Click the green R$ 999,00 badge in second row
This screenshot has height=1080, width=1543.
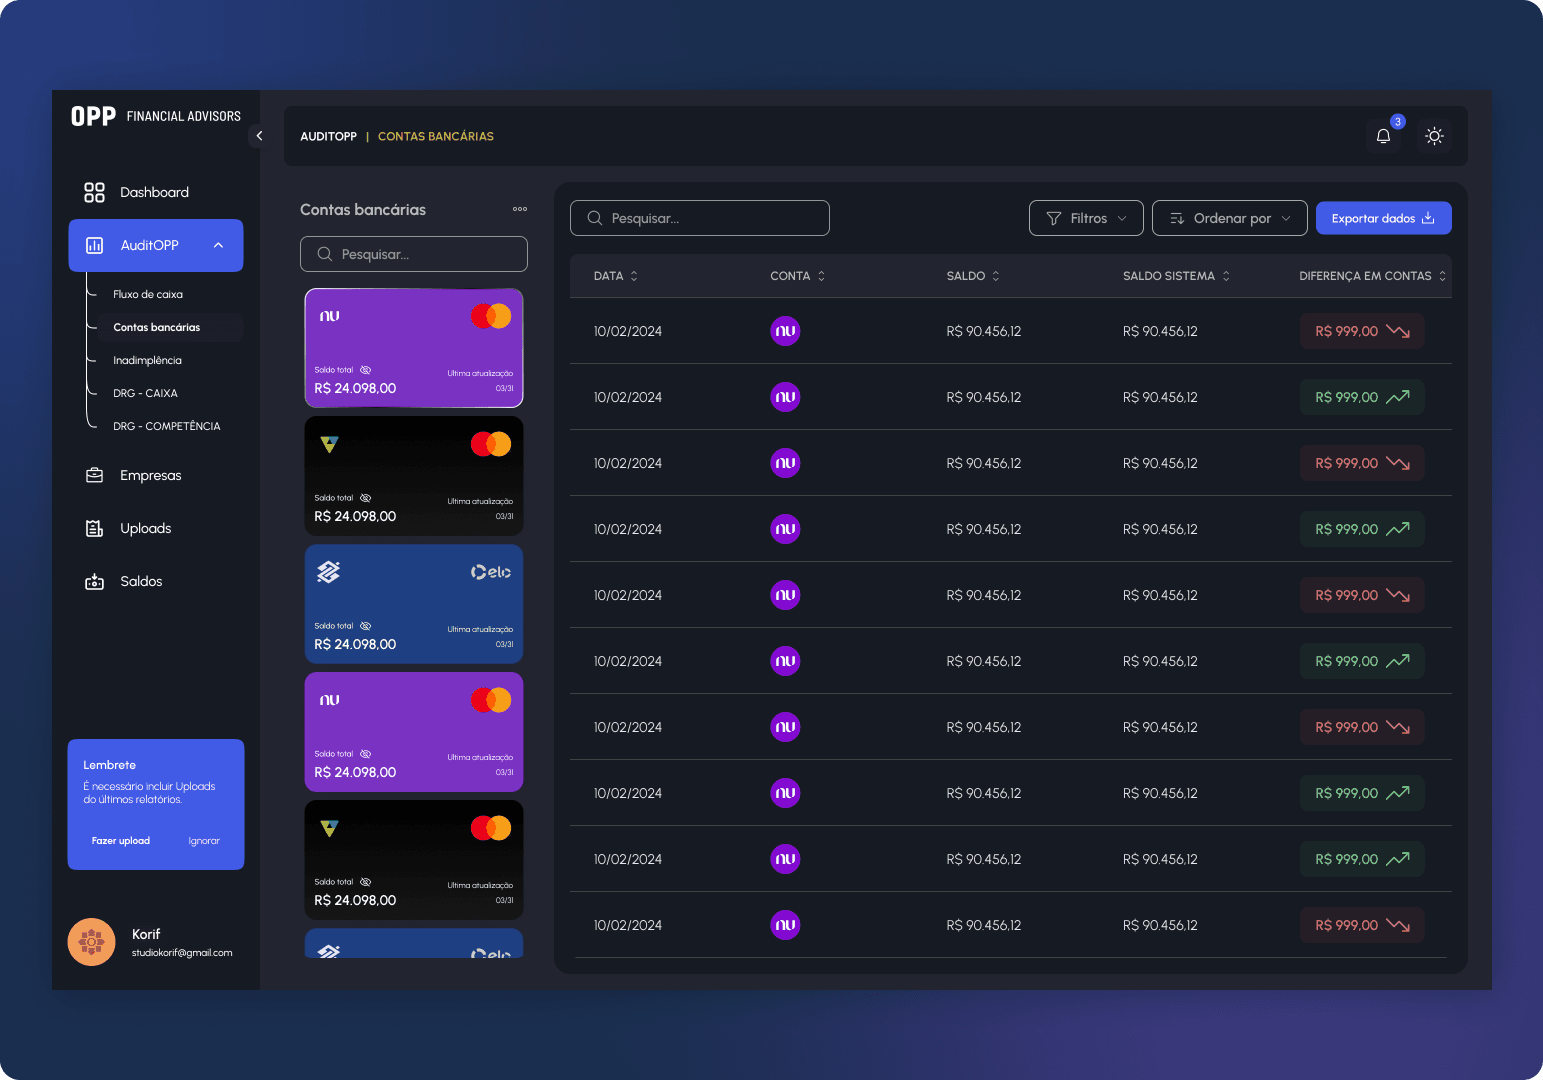1362,397
